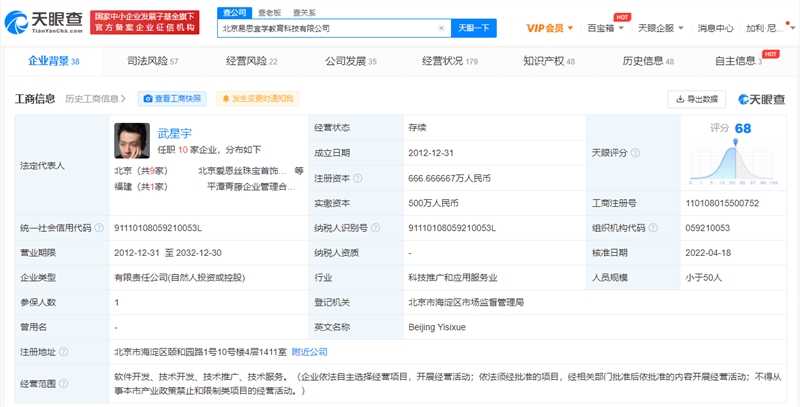Click the 行业 value 科技推广和应用服务业
The image size is (800, 407).
453,278
